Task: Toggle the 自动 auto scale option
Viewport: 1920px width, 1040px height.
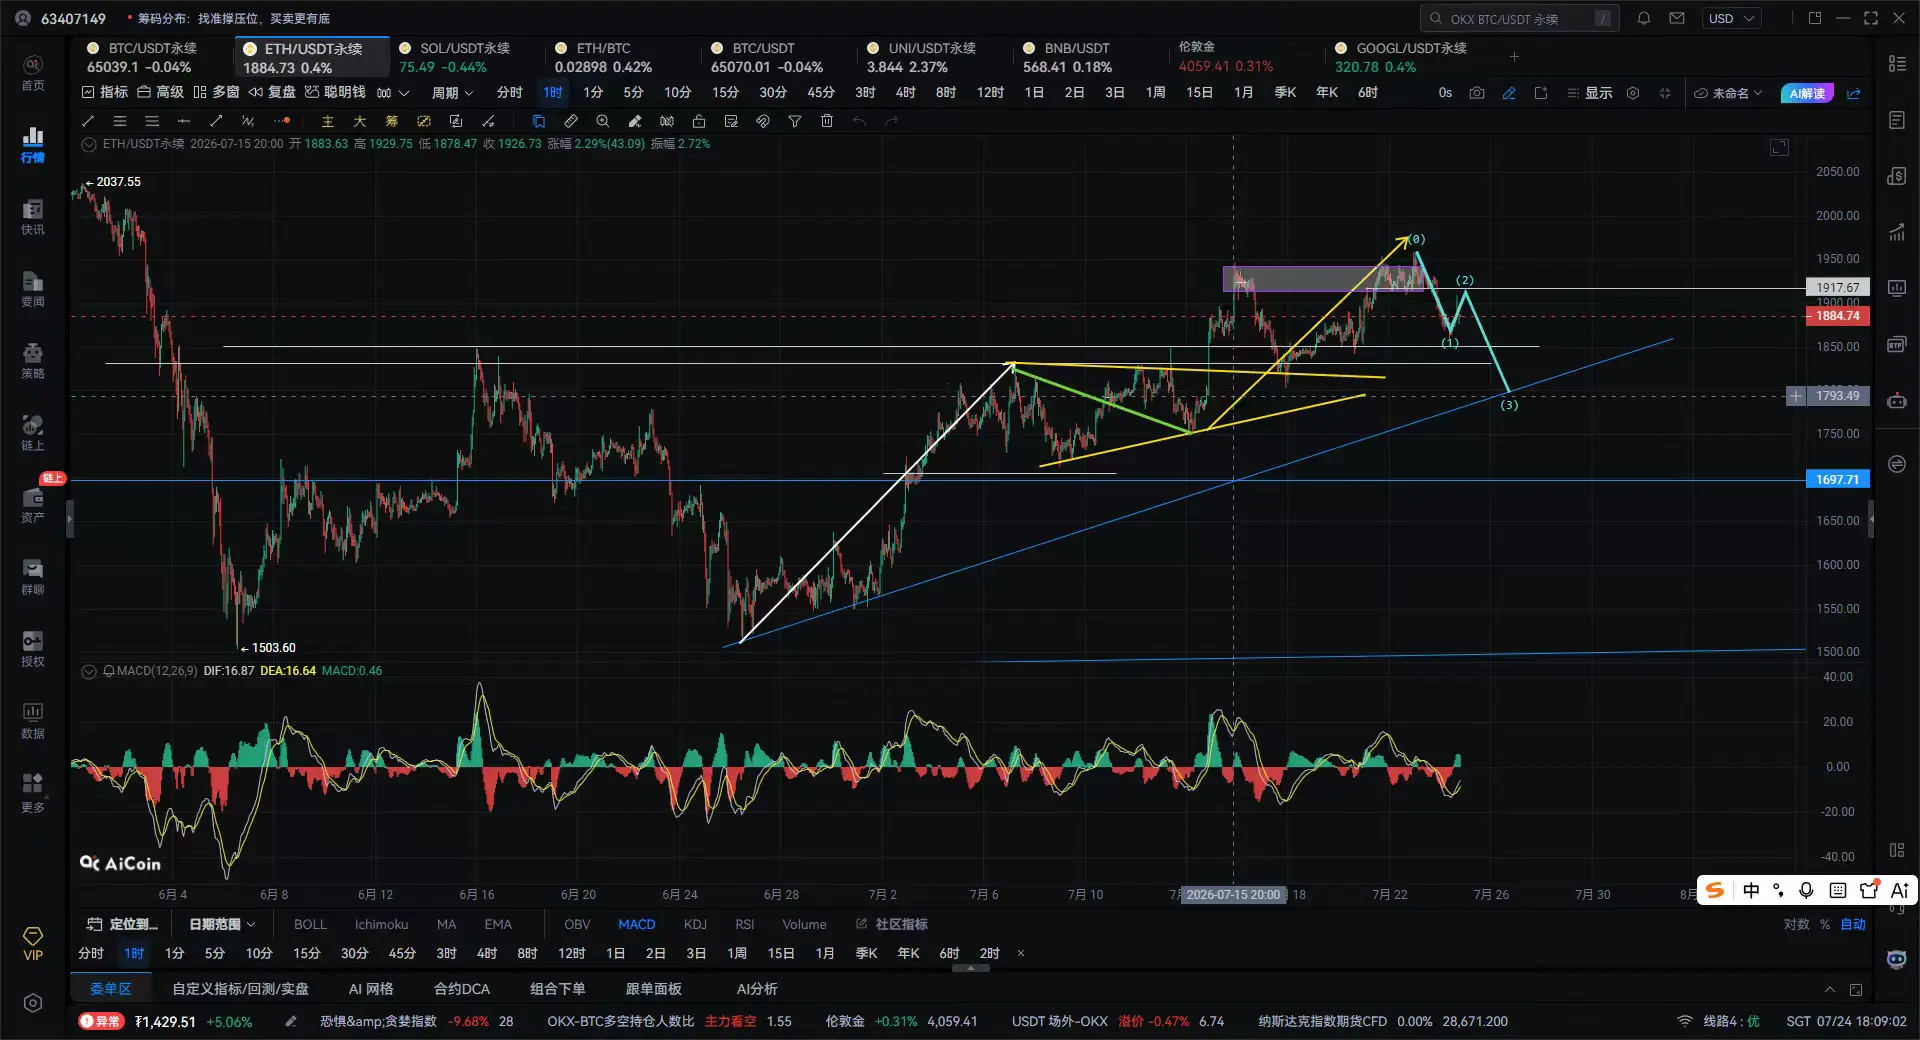Action: [1853, 924]
